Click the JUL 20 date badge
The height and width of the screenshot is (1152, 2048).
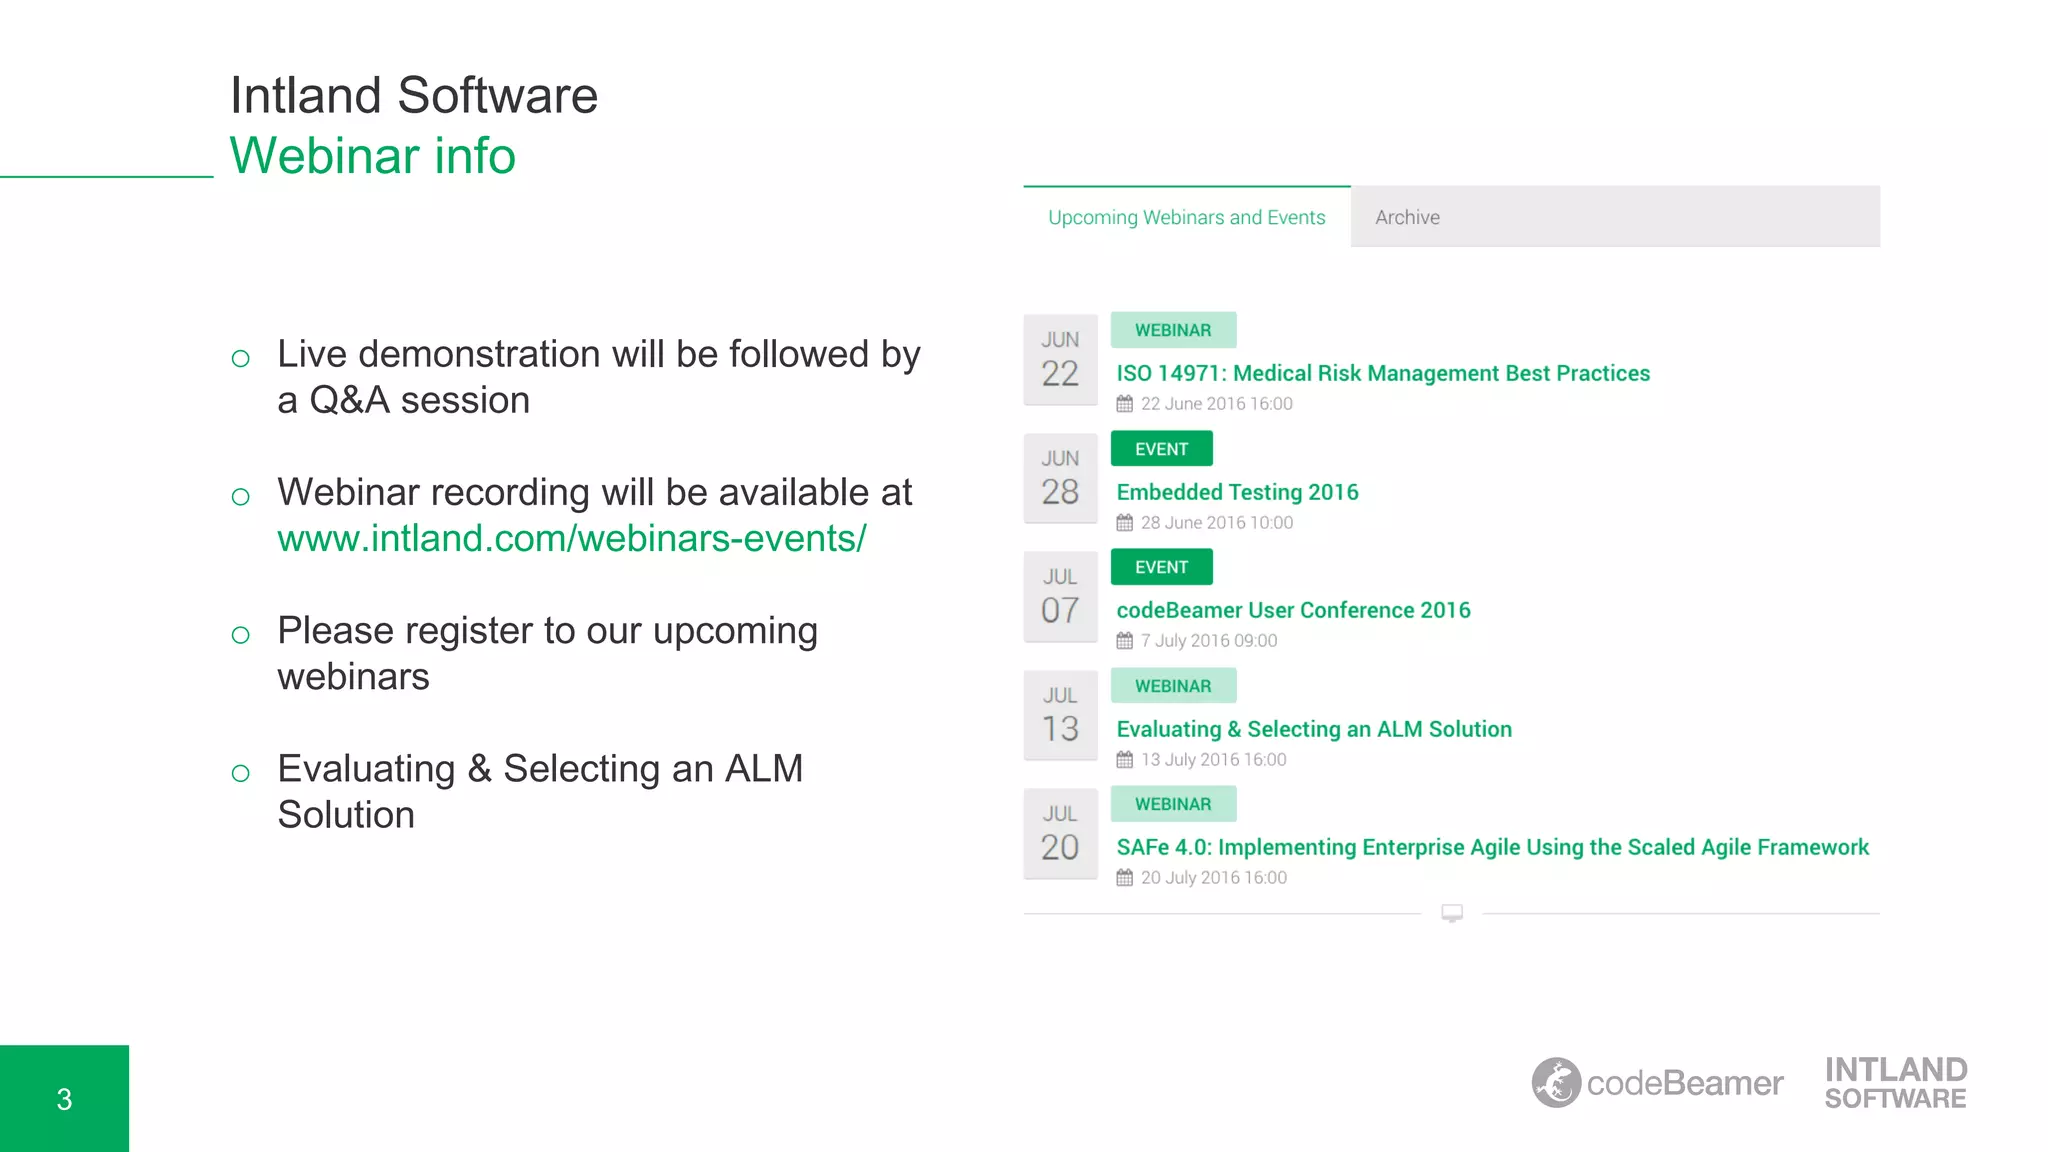point(1060,833)
